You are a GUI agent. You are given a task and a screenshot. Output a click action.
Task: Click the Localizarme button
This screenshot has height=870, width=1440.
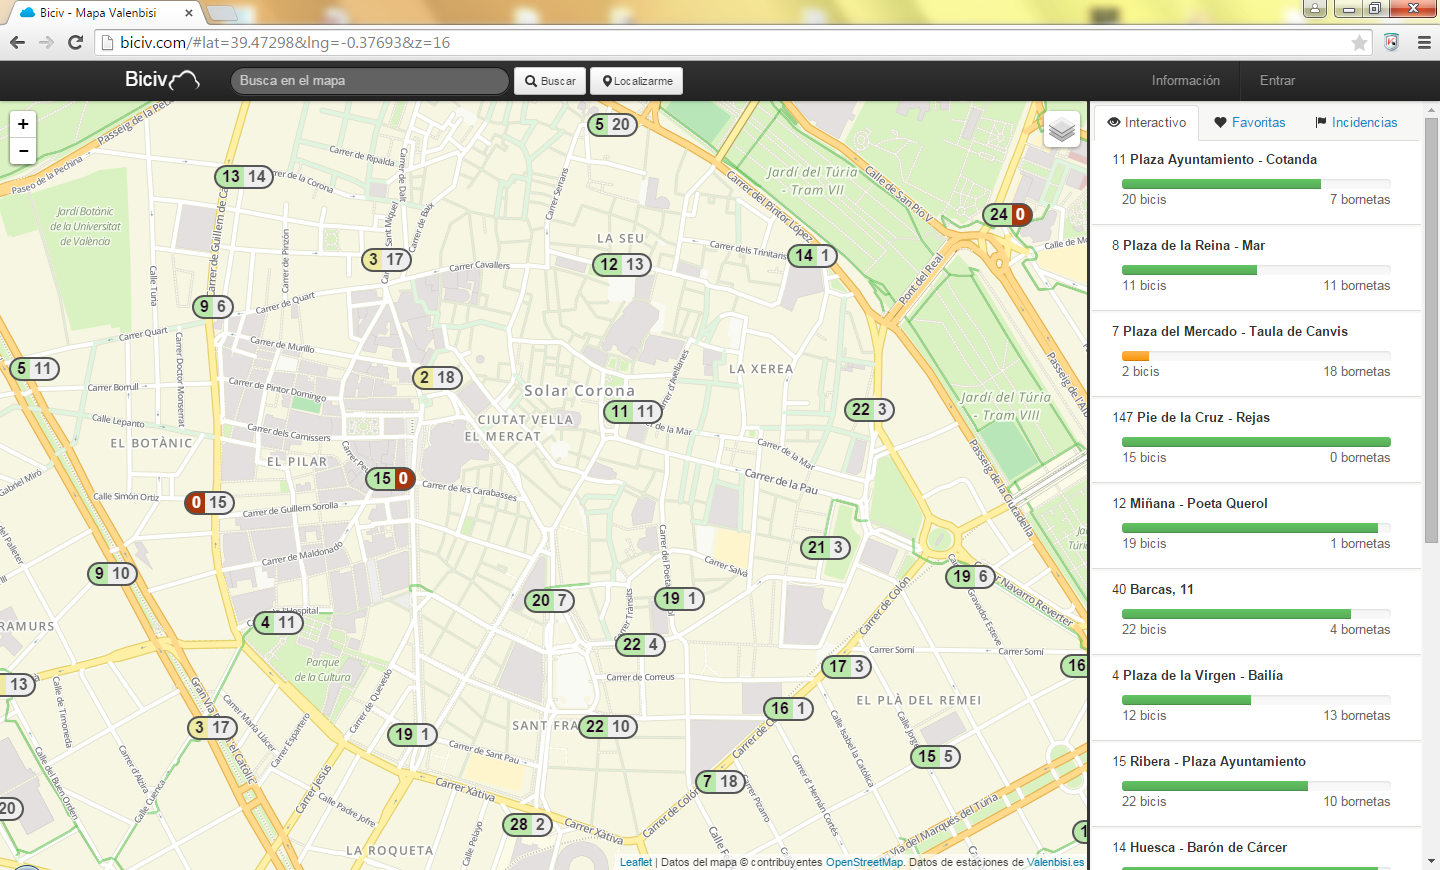[x=636, y=81]
